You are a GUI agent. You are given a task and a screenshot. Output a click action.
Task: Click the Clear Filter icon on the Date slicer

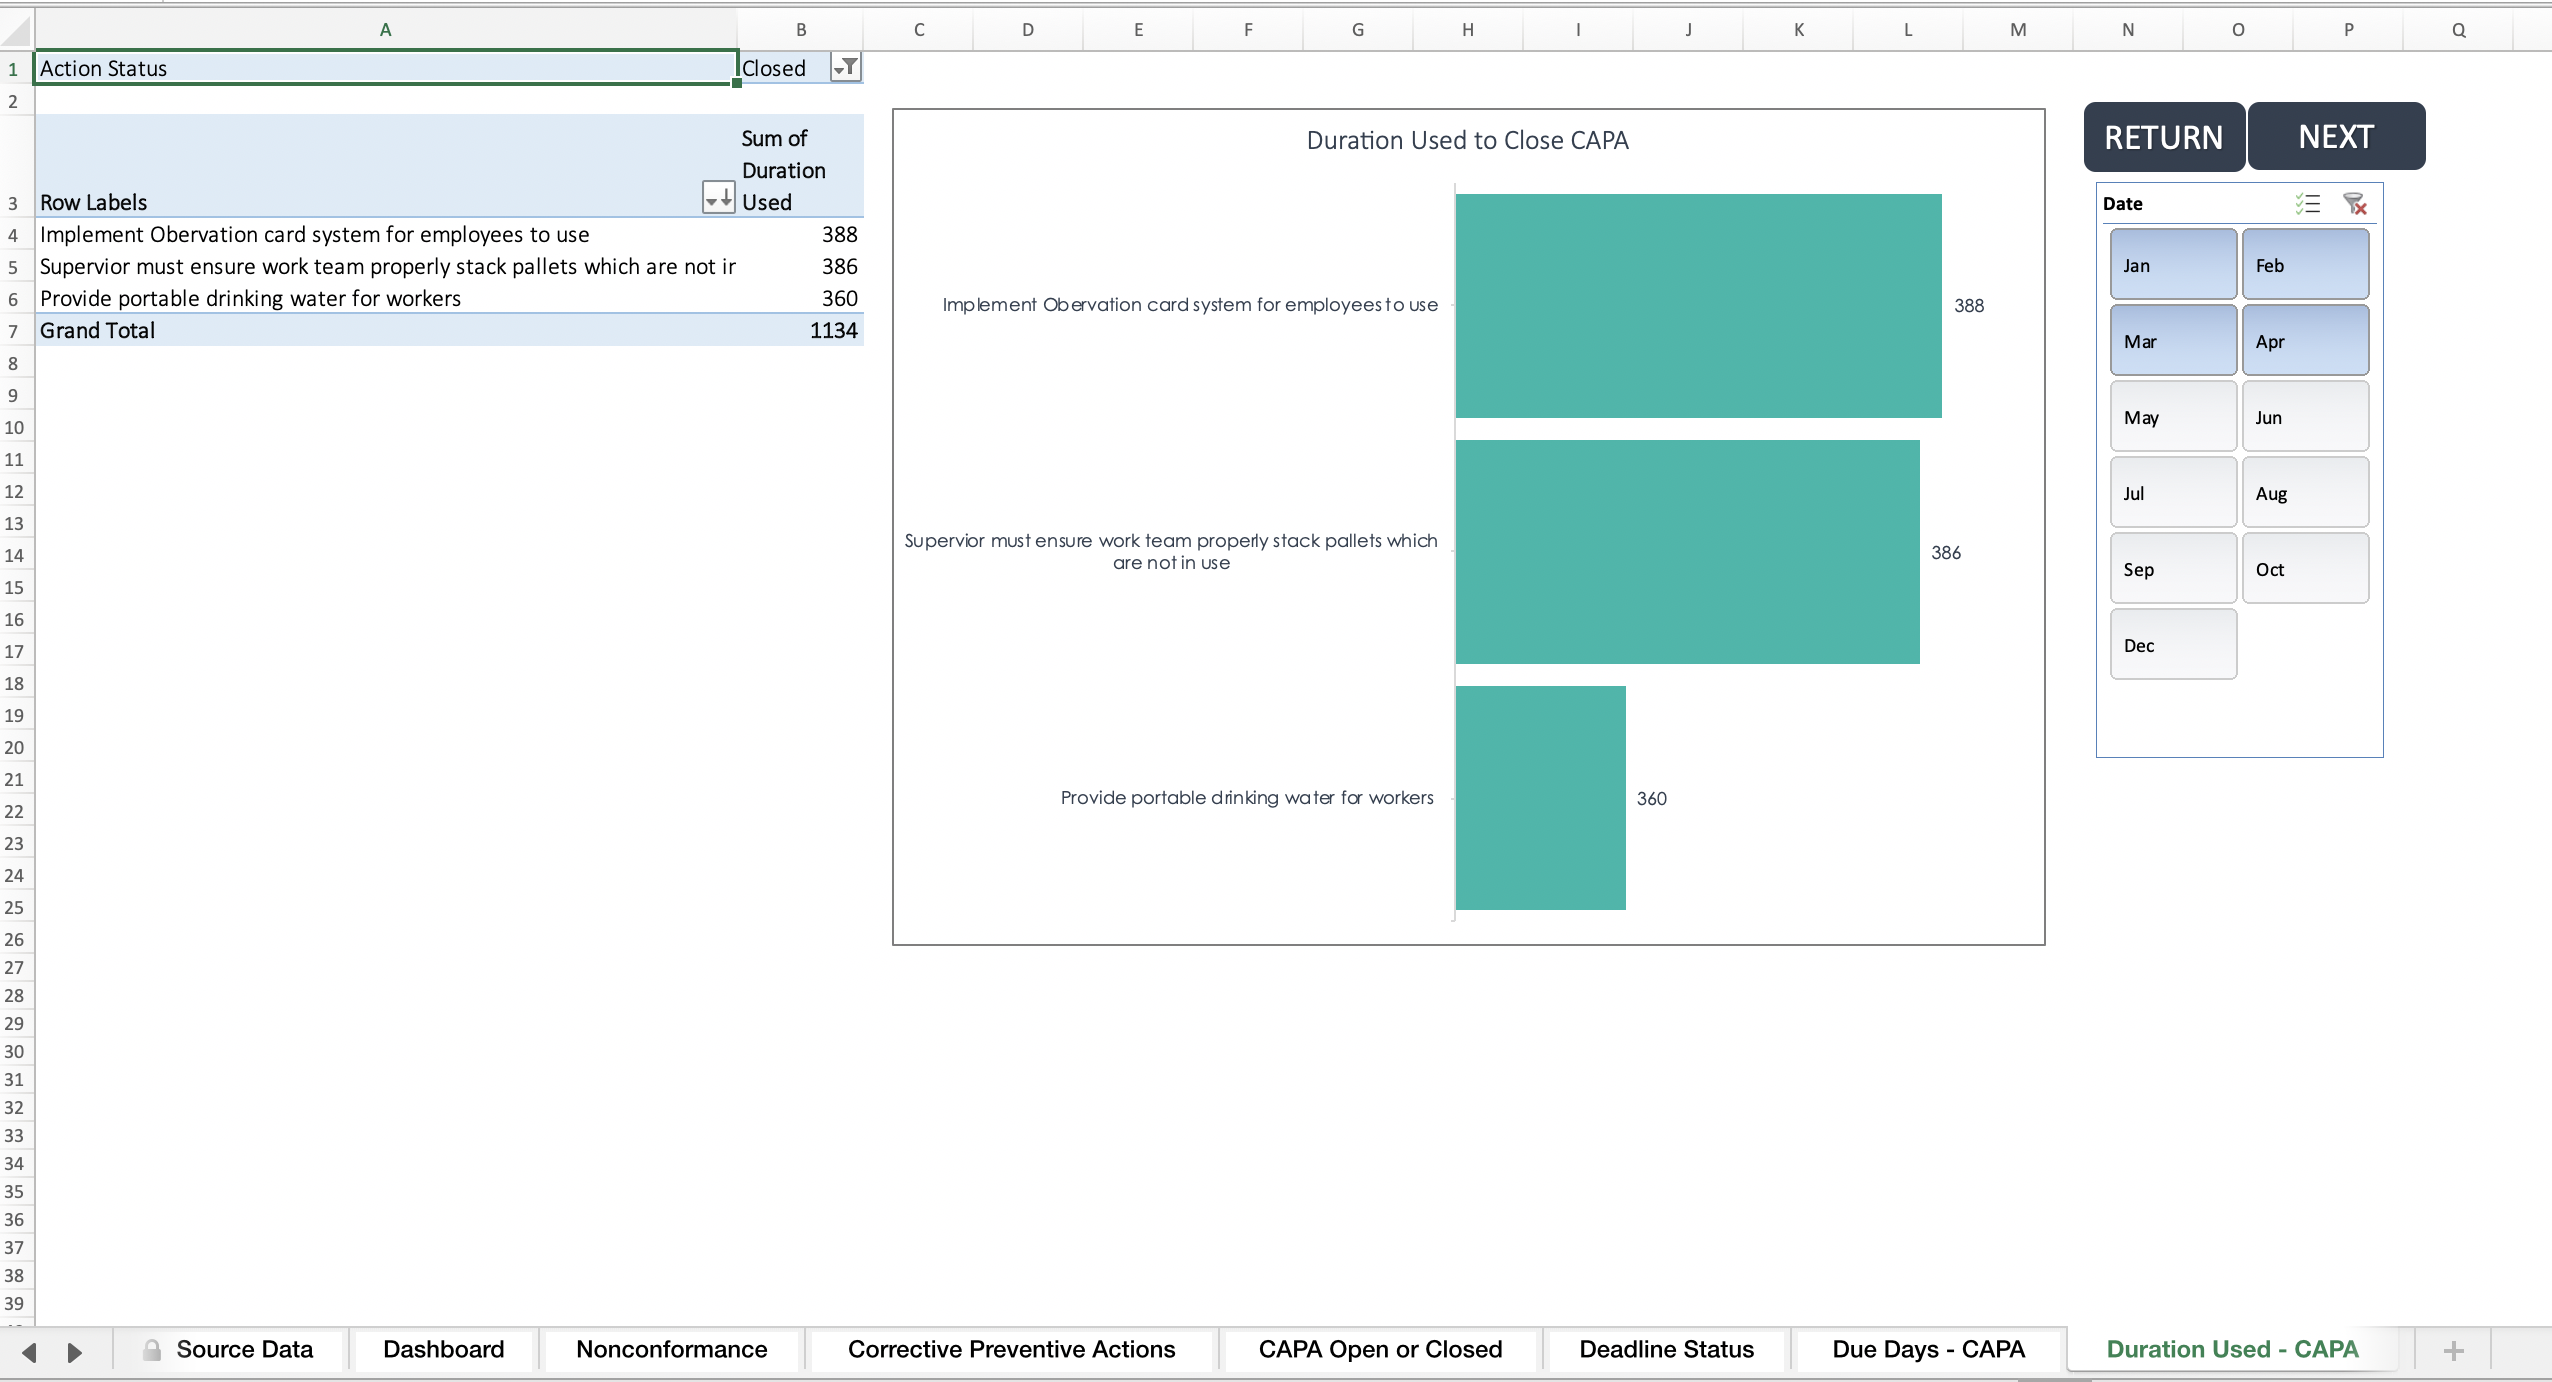coord(2356,203)
